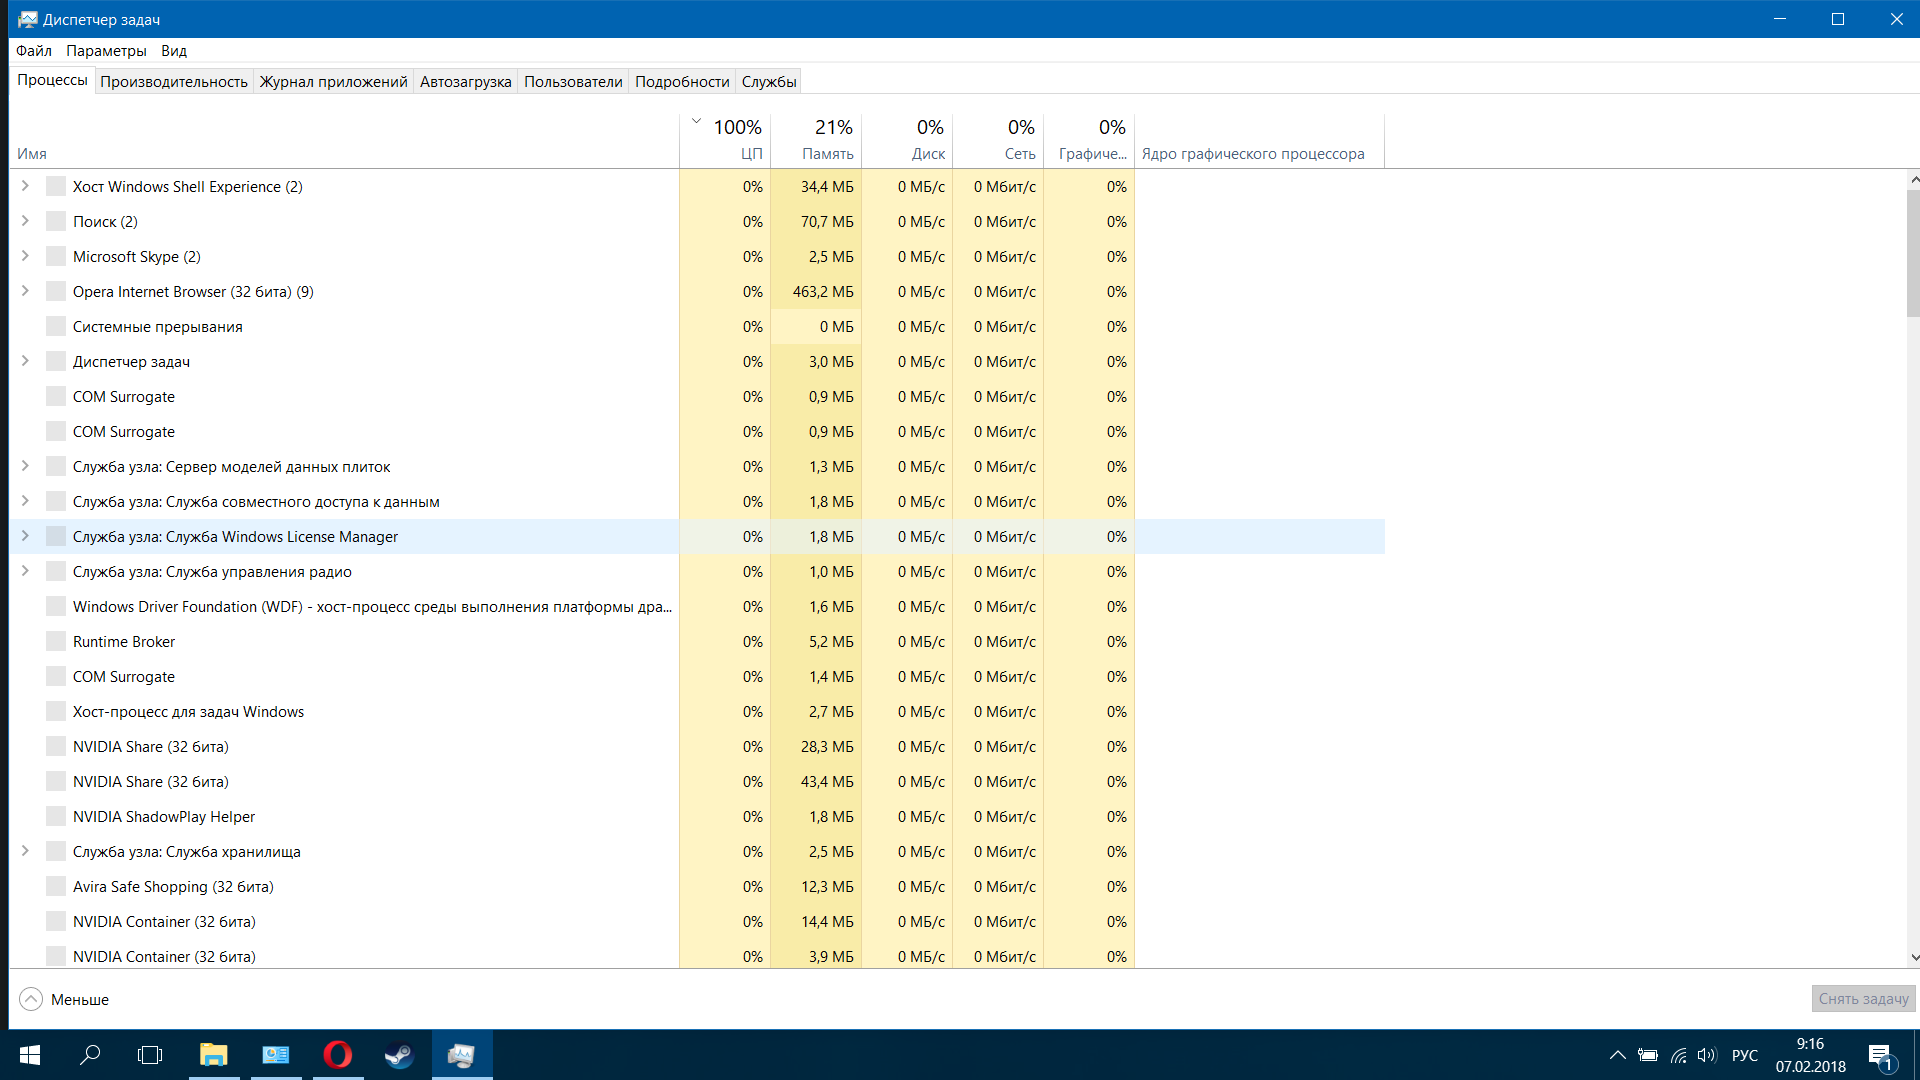The height and width of the screenshot is (1080, 1920).
Task: Expand the Служба хранилища row
Action: point(25,851)
